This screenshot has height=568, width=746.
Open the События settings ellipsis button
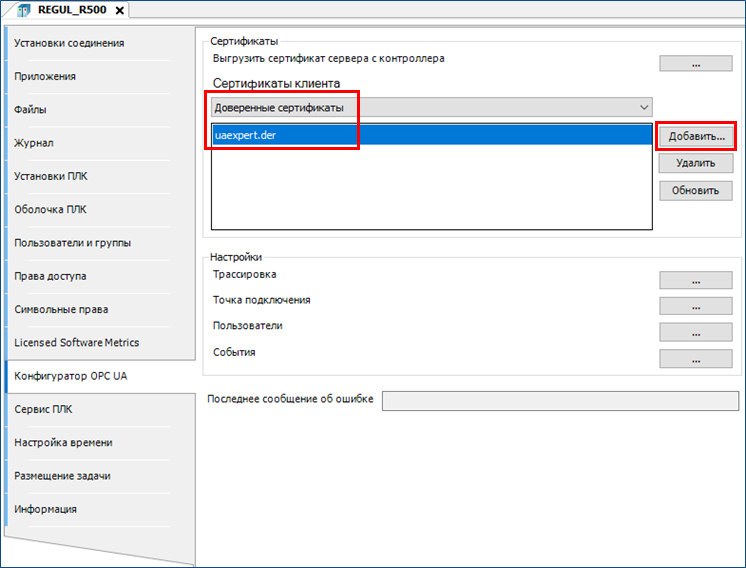(x=696, y=358)
